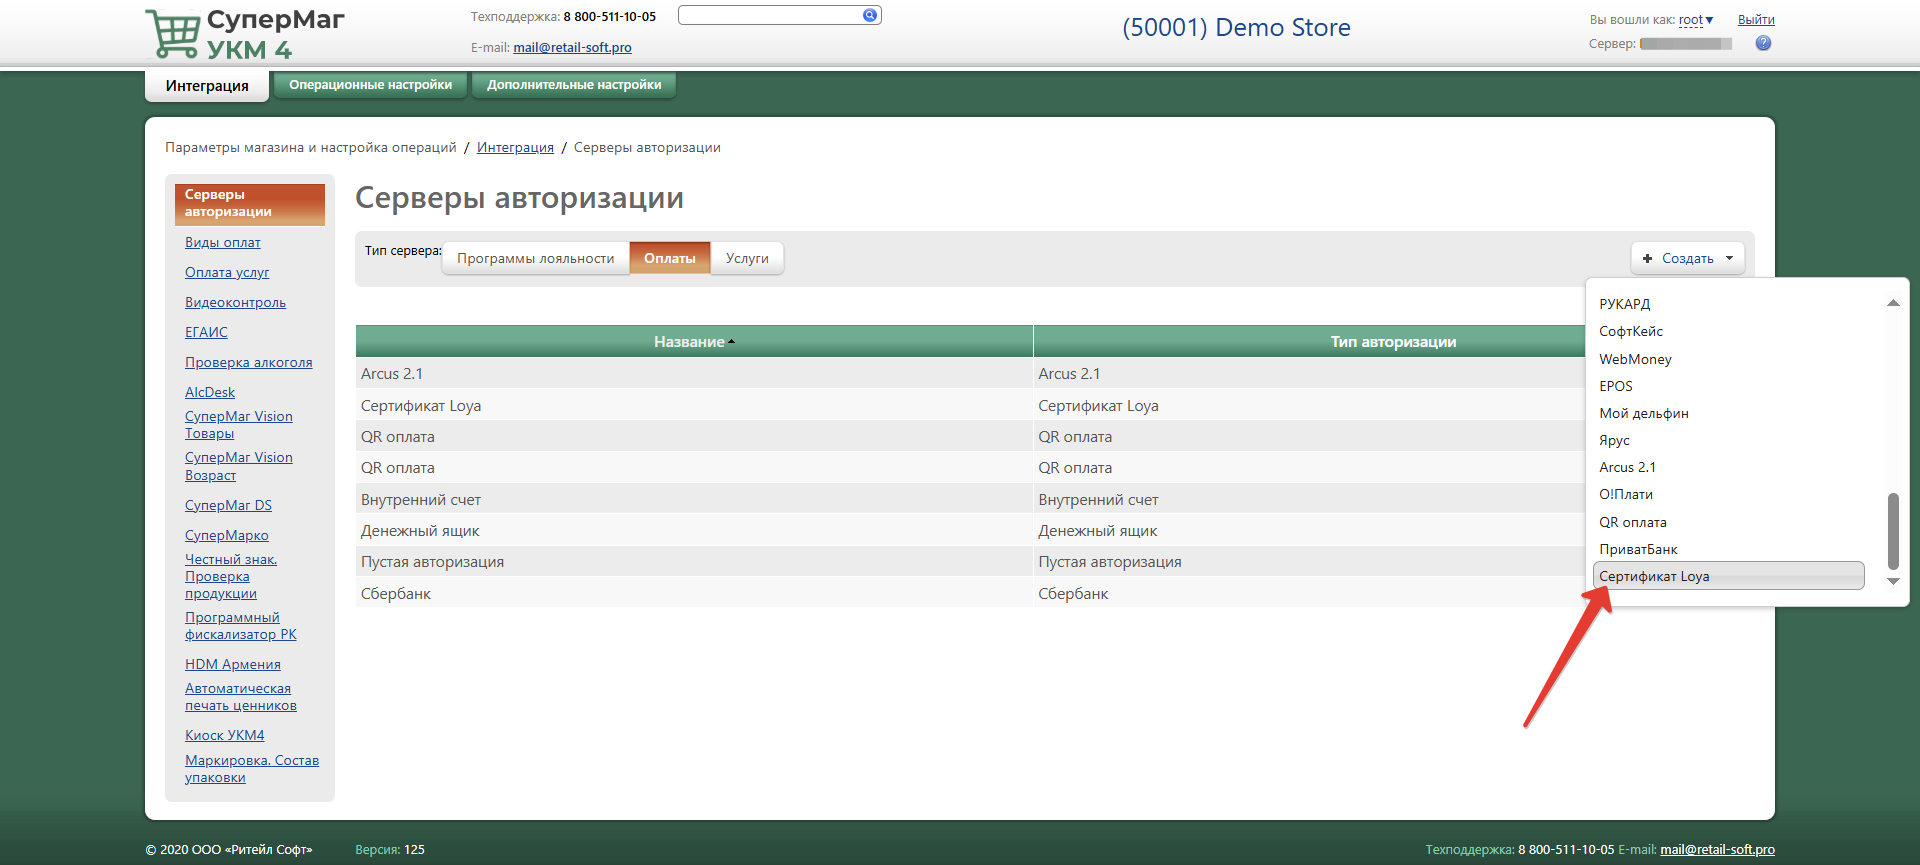
Task: Click the blue help question mark icon
Action: (x=1763, y=43)
